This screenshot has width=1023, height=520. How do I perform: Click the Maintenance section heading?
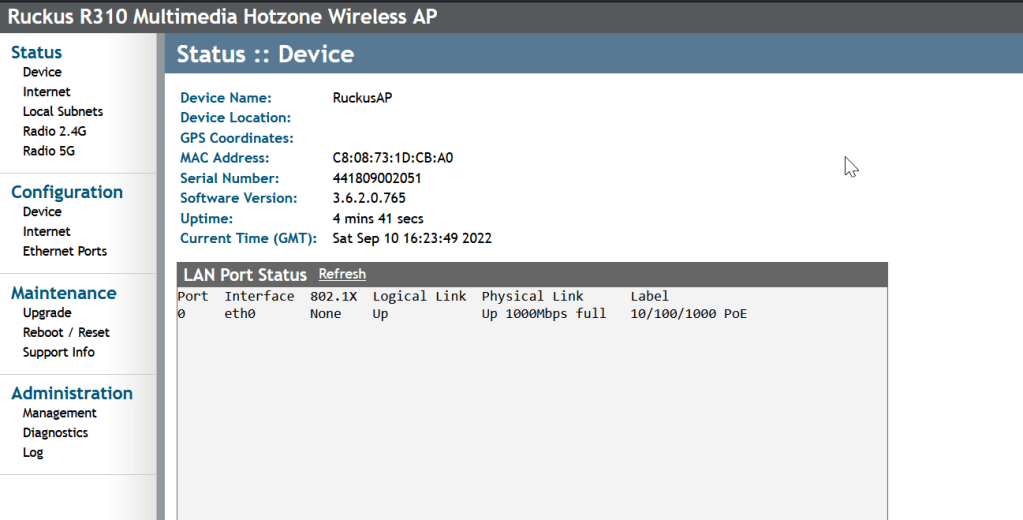63,293
